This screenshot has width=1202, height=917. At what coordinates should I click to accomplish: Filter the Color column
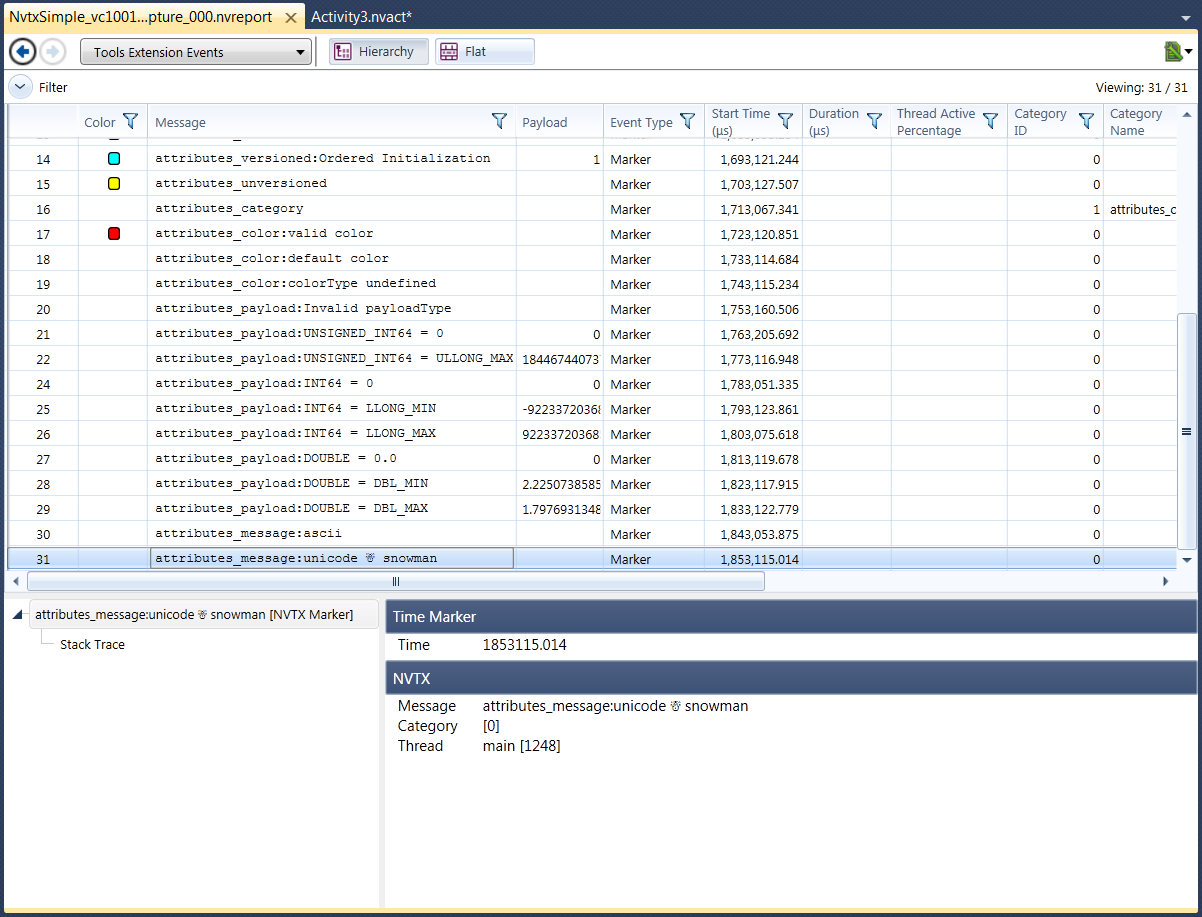[130, 122]
